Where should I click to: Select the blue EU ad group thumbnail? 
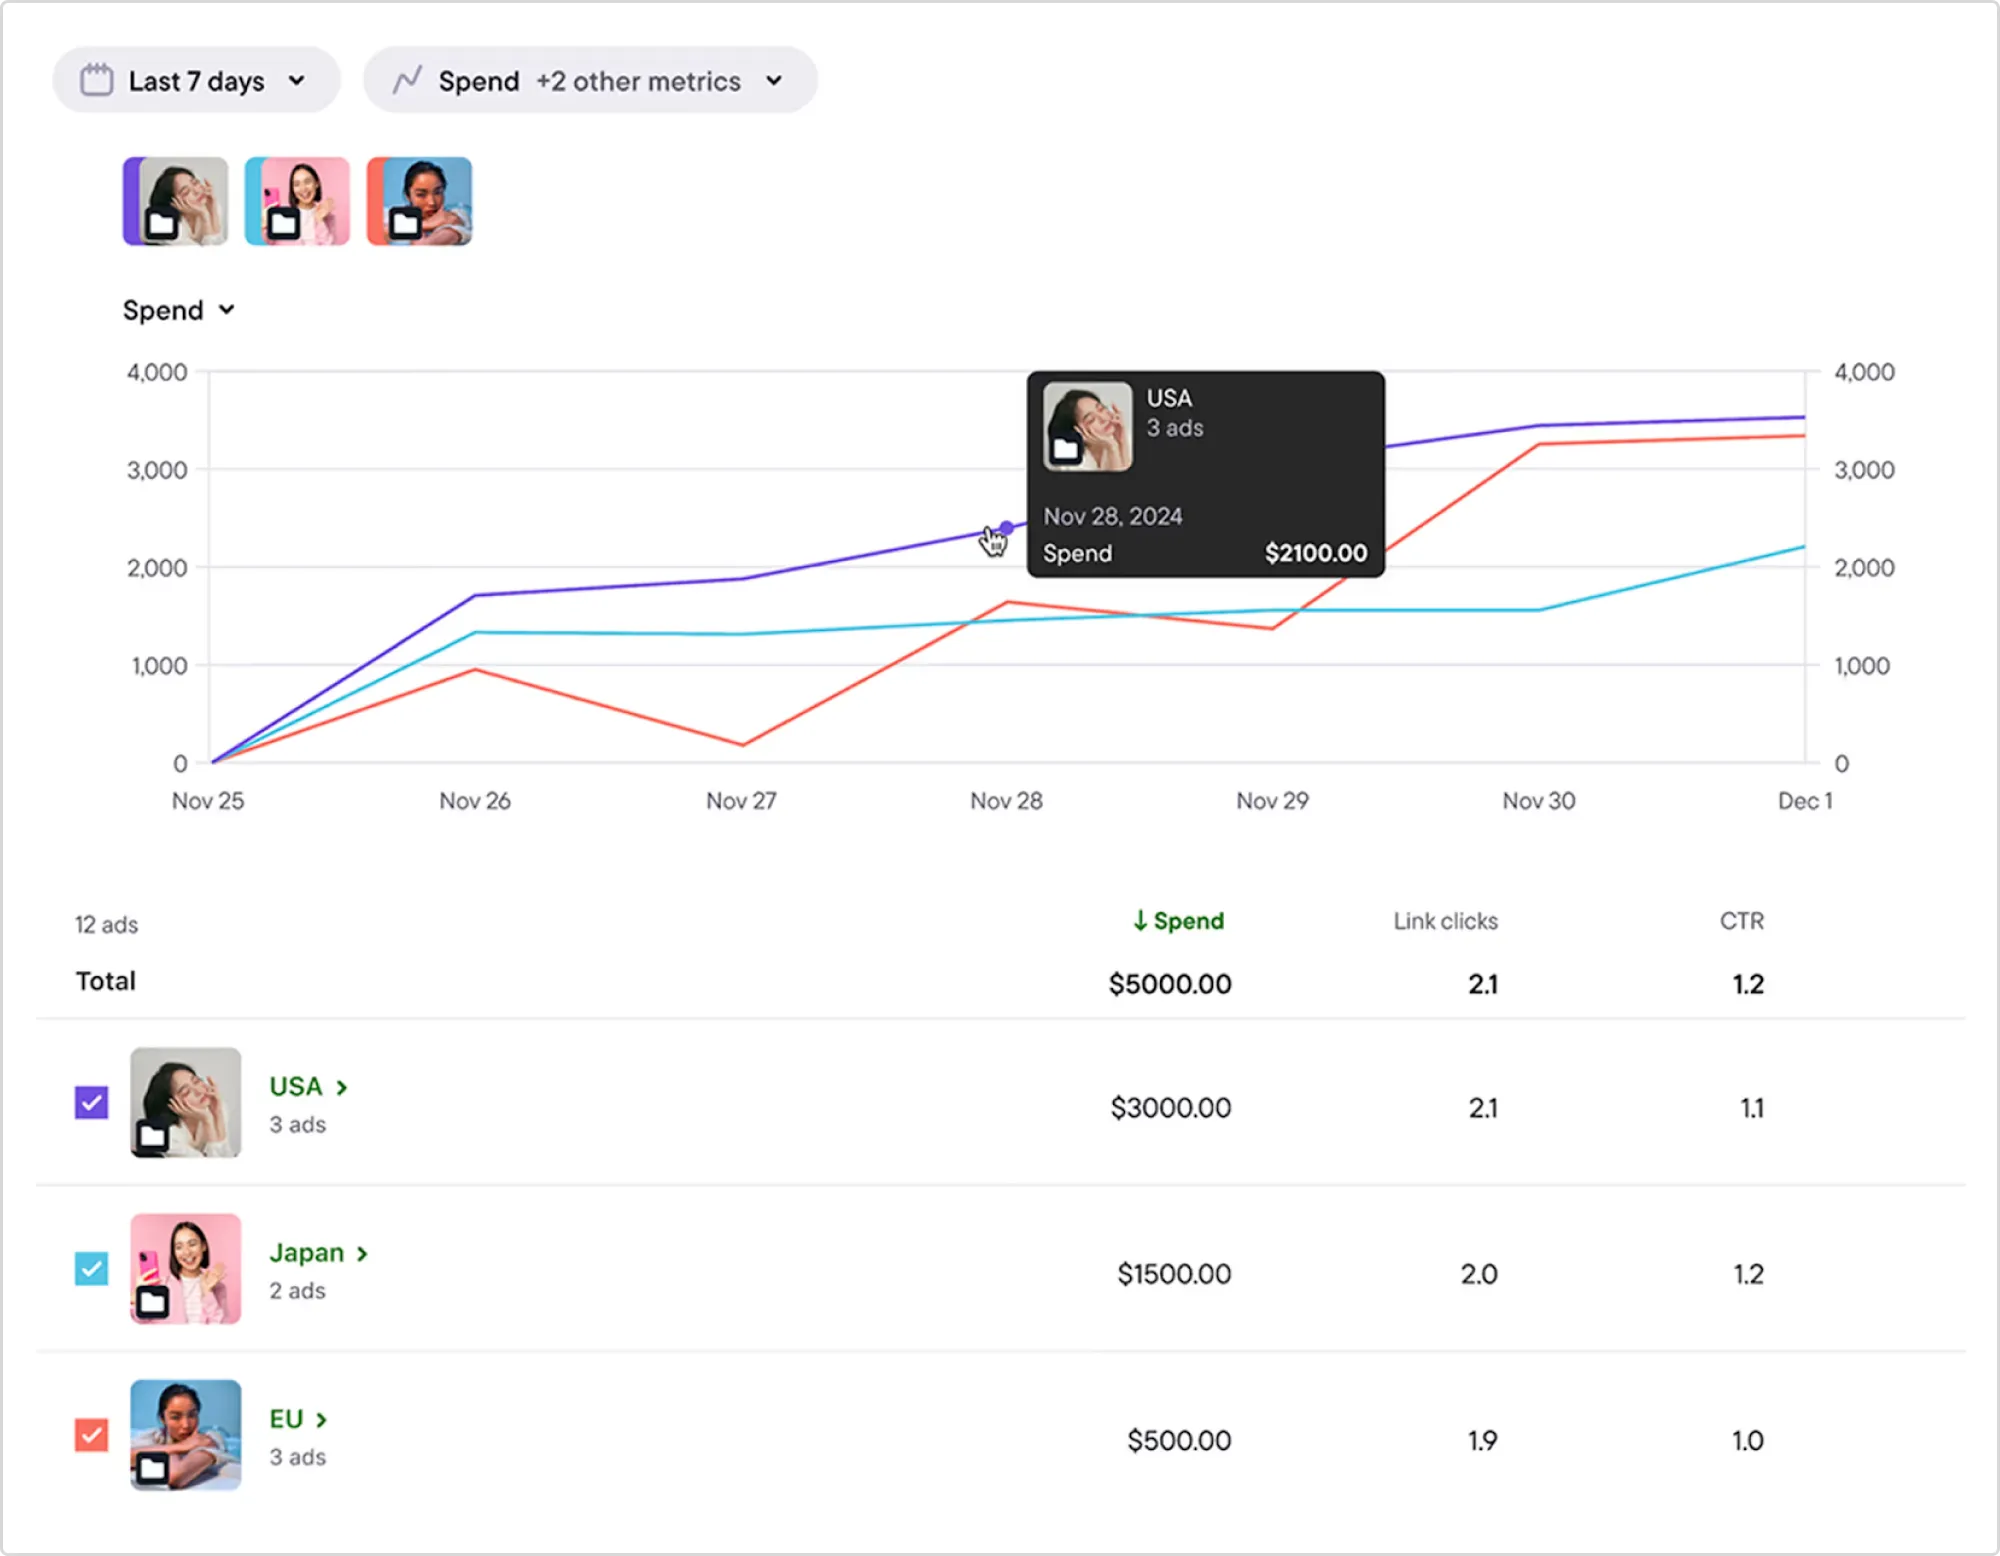(x=420, y=201)
